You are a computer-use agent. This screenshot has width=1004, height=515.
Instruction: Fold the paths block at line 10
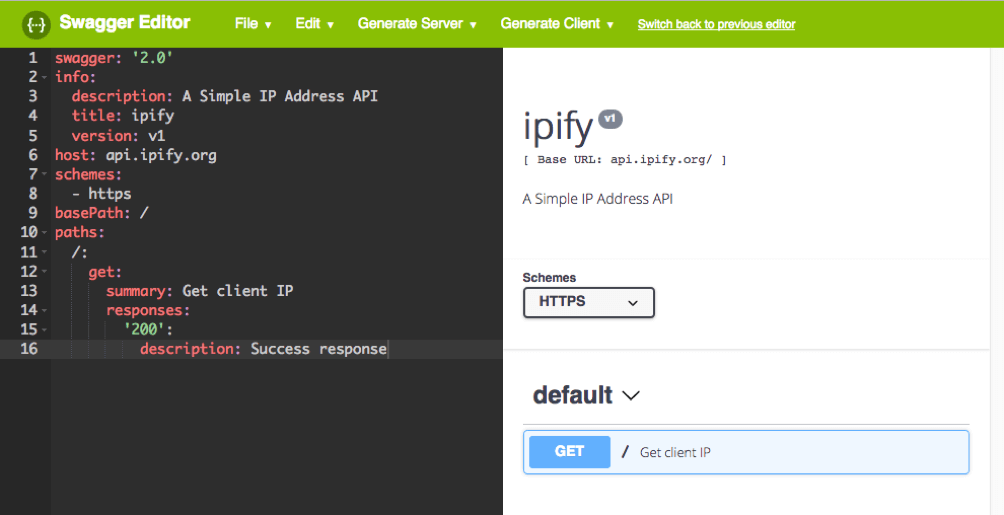[x=46, y=233]
